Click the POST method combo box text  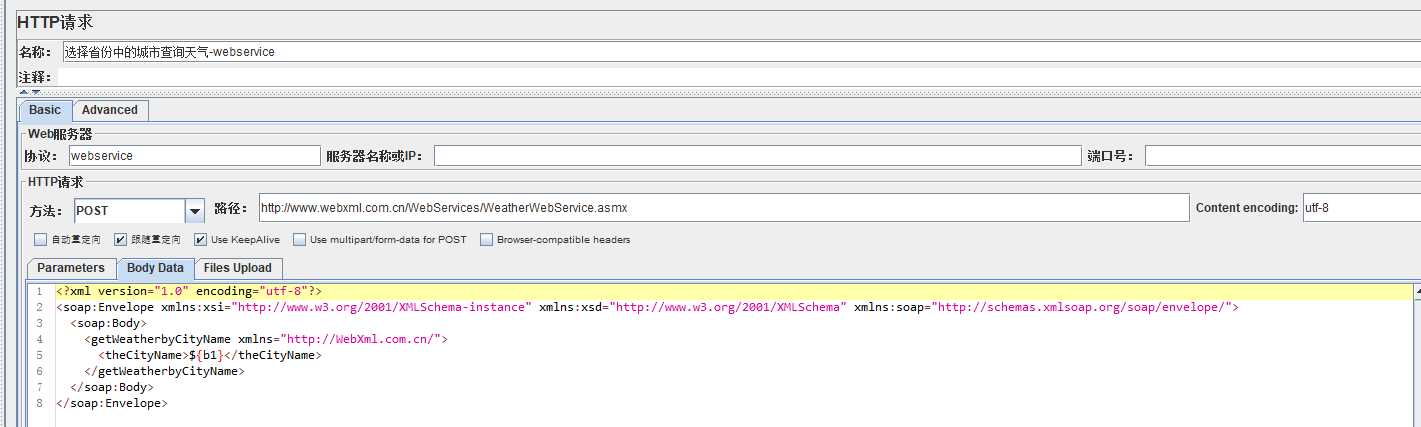tap(130, 211)
